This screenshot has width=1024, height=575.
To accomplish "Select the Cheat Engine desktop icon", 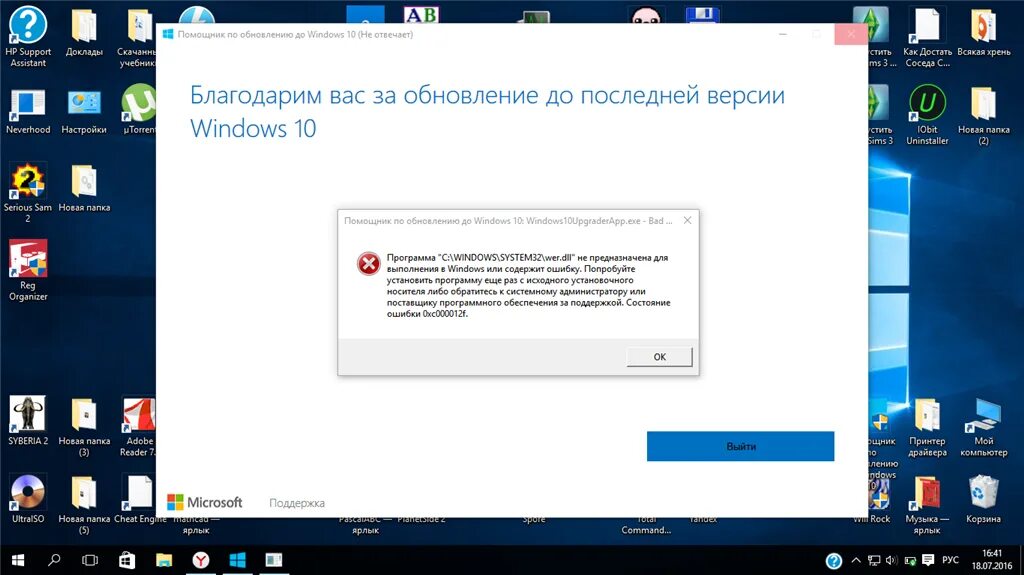I will coord(138,499).
